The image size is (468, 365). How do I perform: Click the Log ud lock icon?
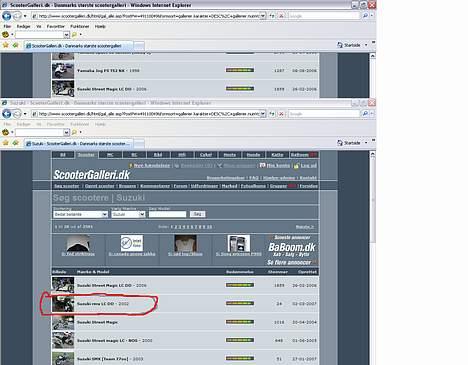(296, 165)
